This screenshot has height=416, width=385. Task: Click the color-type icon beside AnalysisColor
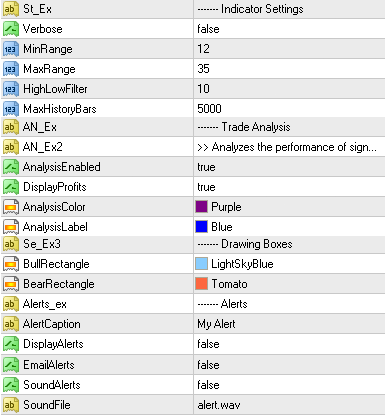(10, 207)
